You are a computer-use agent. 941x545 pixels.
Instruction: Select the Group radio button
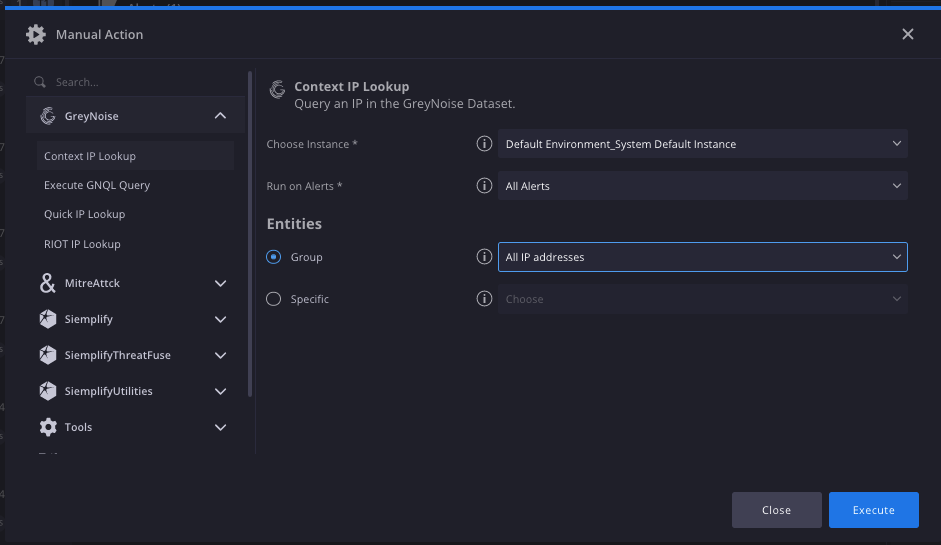[274, 257]
